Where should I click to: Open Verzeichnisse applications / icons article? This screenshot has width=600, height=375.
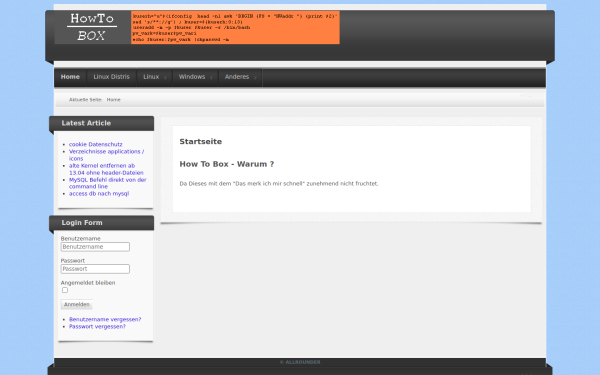(x=106, y=155)
